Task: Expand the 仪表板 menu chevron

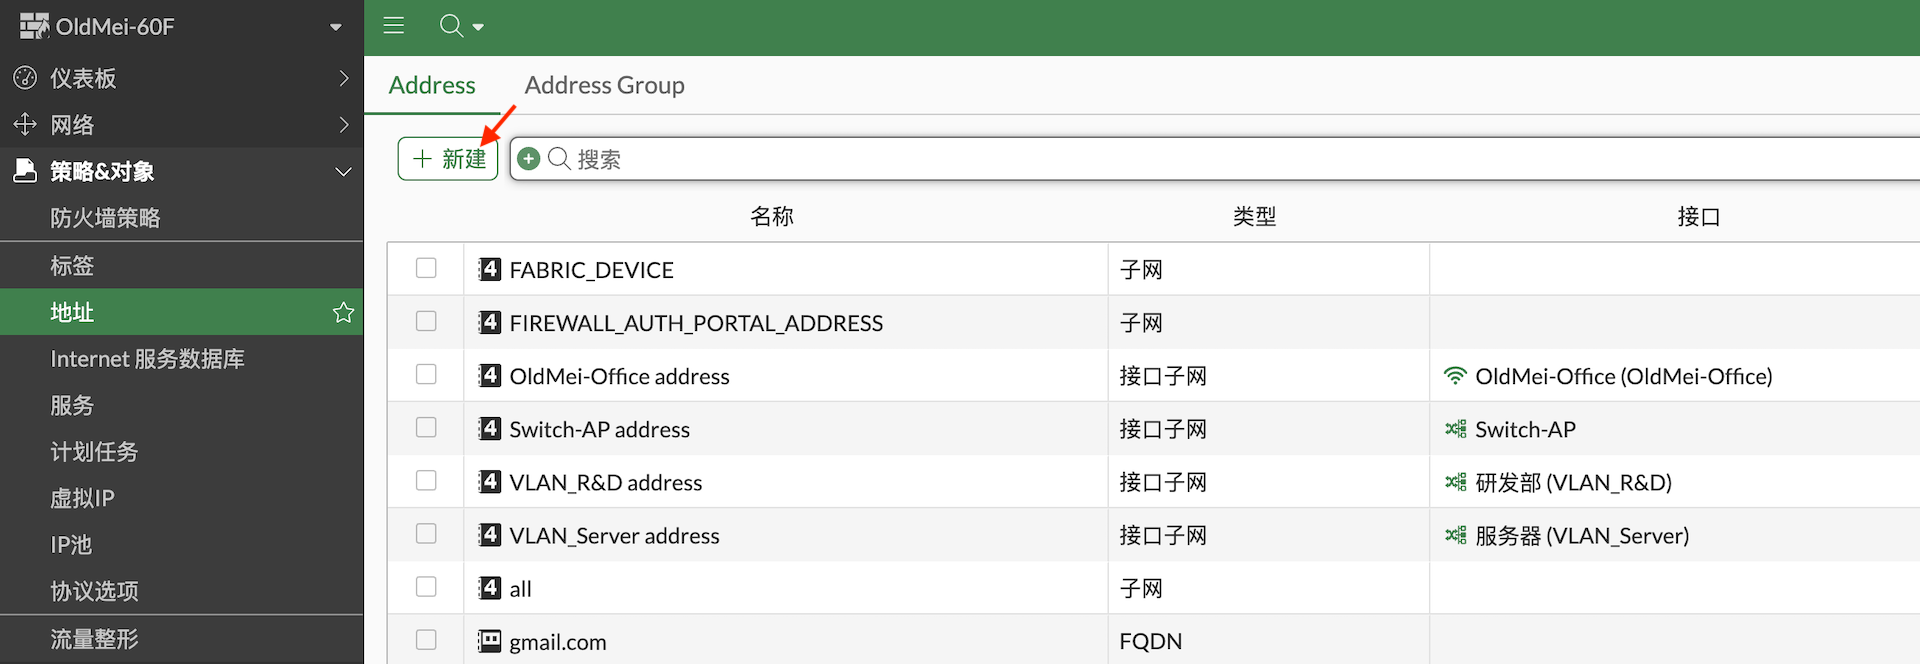Action: coord(344,78)
